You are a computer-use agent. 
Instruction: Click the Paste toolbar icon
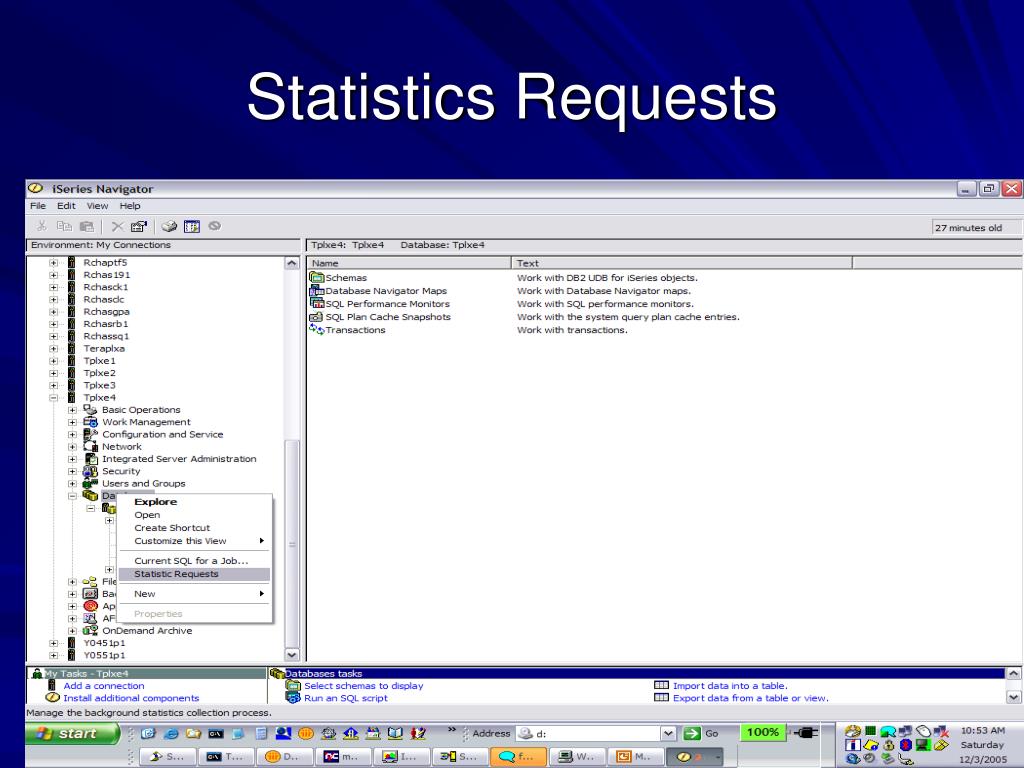tap(86, 226)
